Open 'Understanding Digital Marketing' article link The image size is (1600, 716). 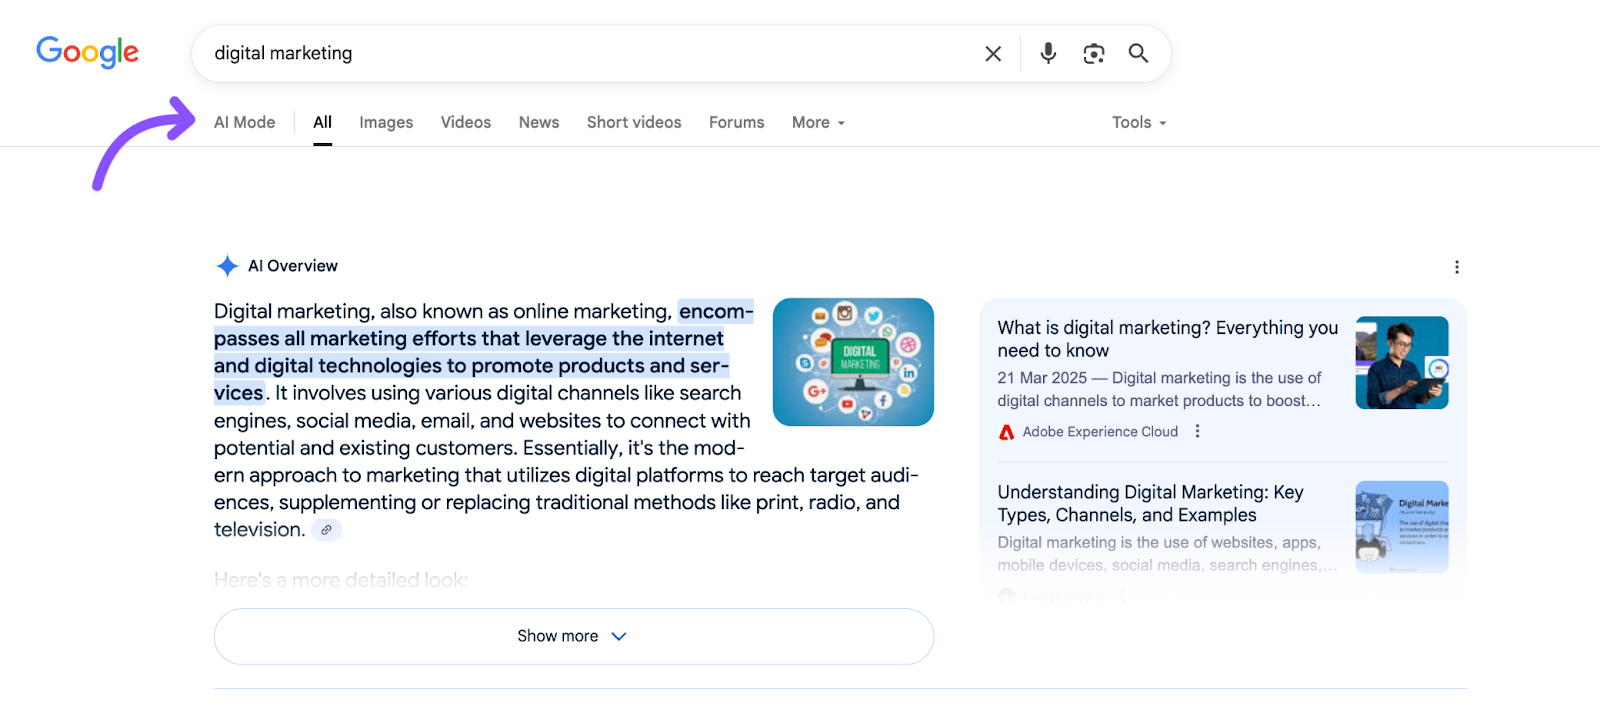point(1150,503)
